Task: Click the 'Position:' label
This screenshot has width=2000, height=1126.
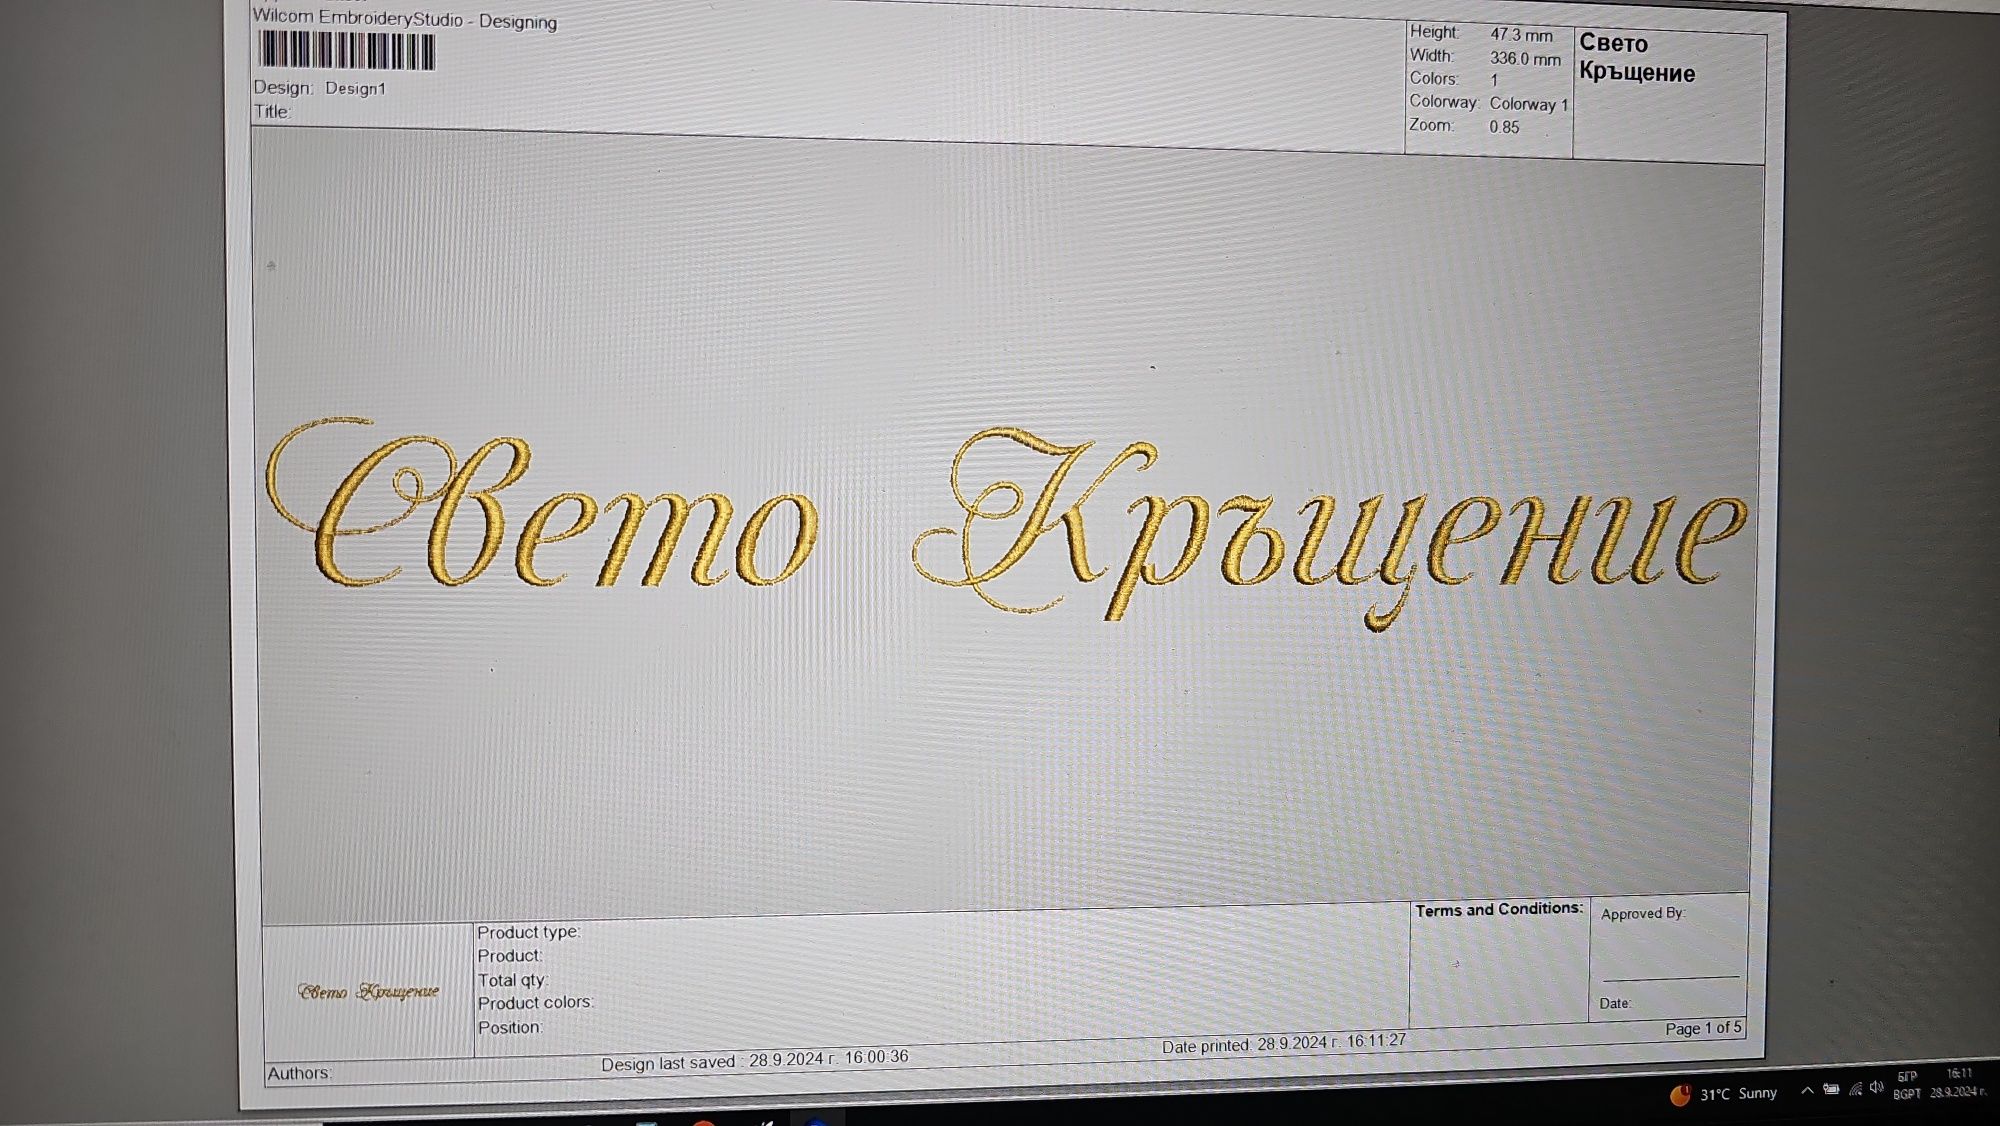Action: 510,1027
